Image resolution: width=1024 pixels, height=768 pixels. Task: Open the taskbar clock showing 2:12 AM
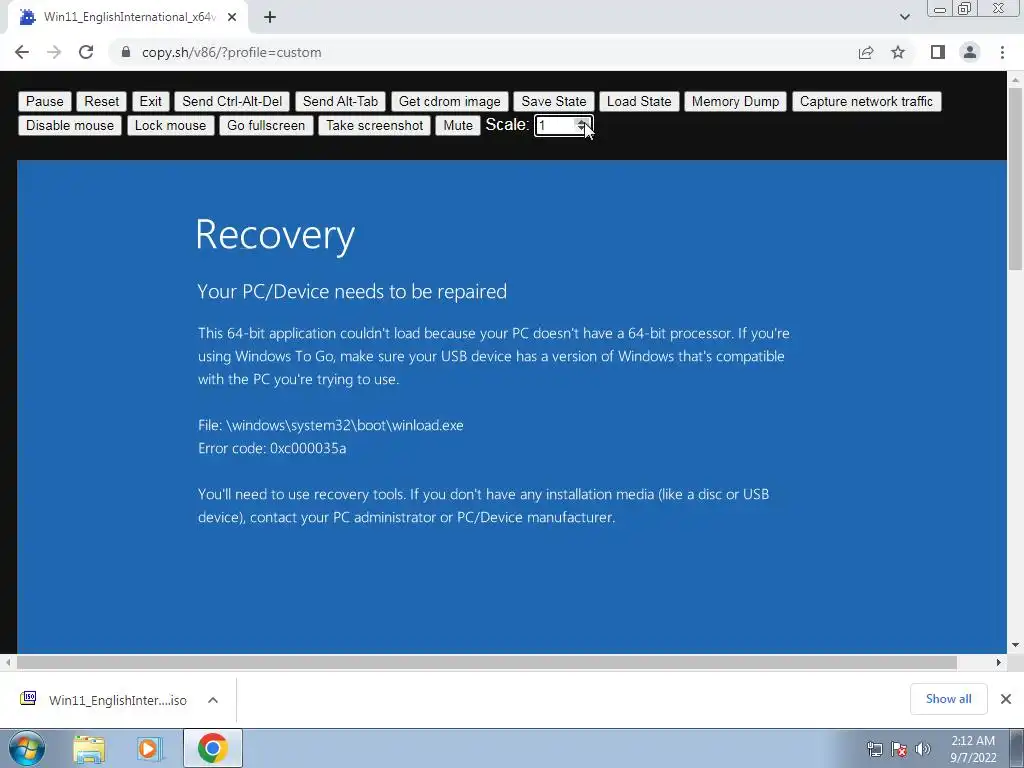973,749
